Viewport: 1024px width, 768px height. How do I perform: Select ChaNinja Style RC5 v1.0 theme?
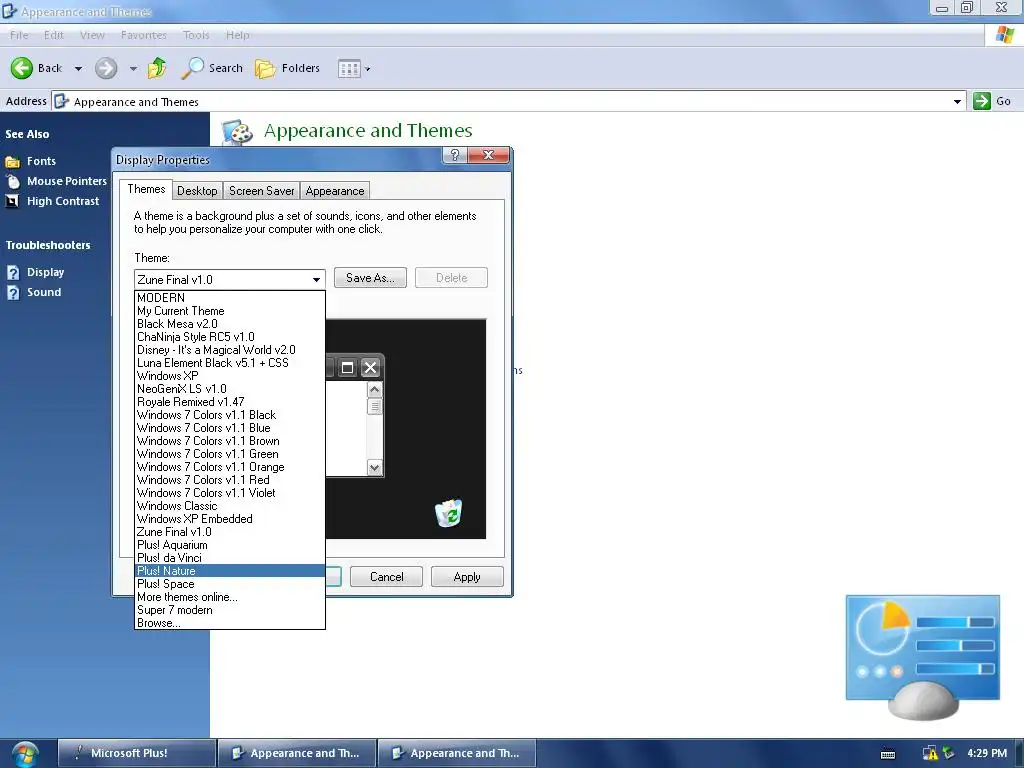(229, 337)
